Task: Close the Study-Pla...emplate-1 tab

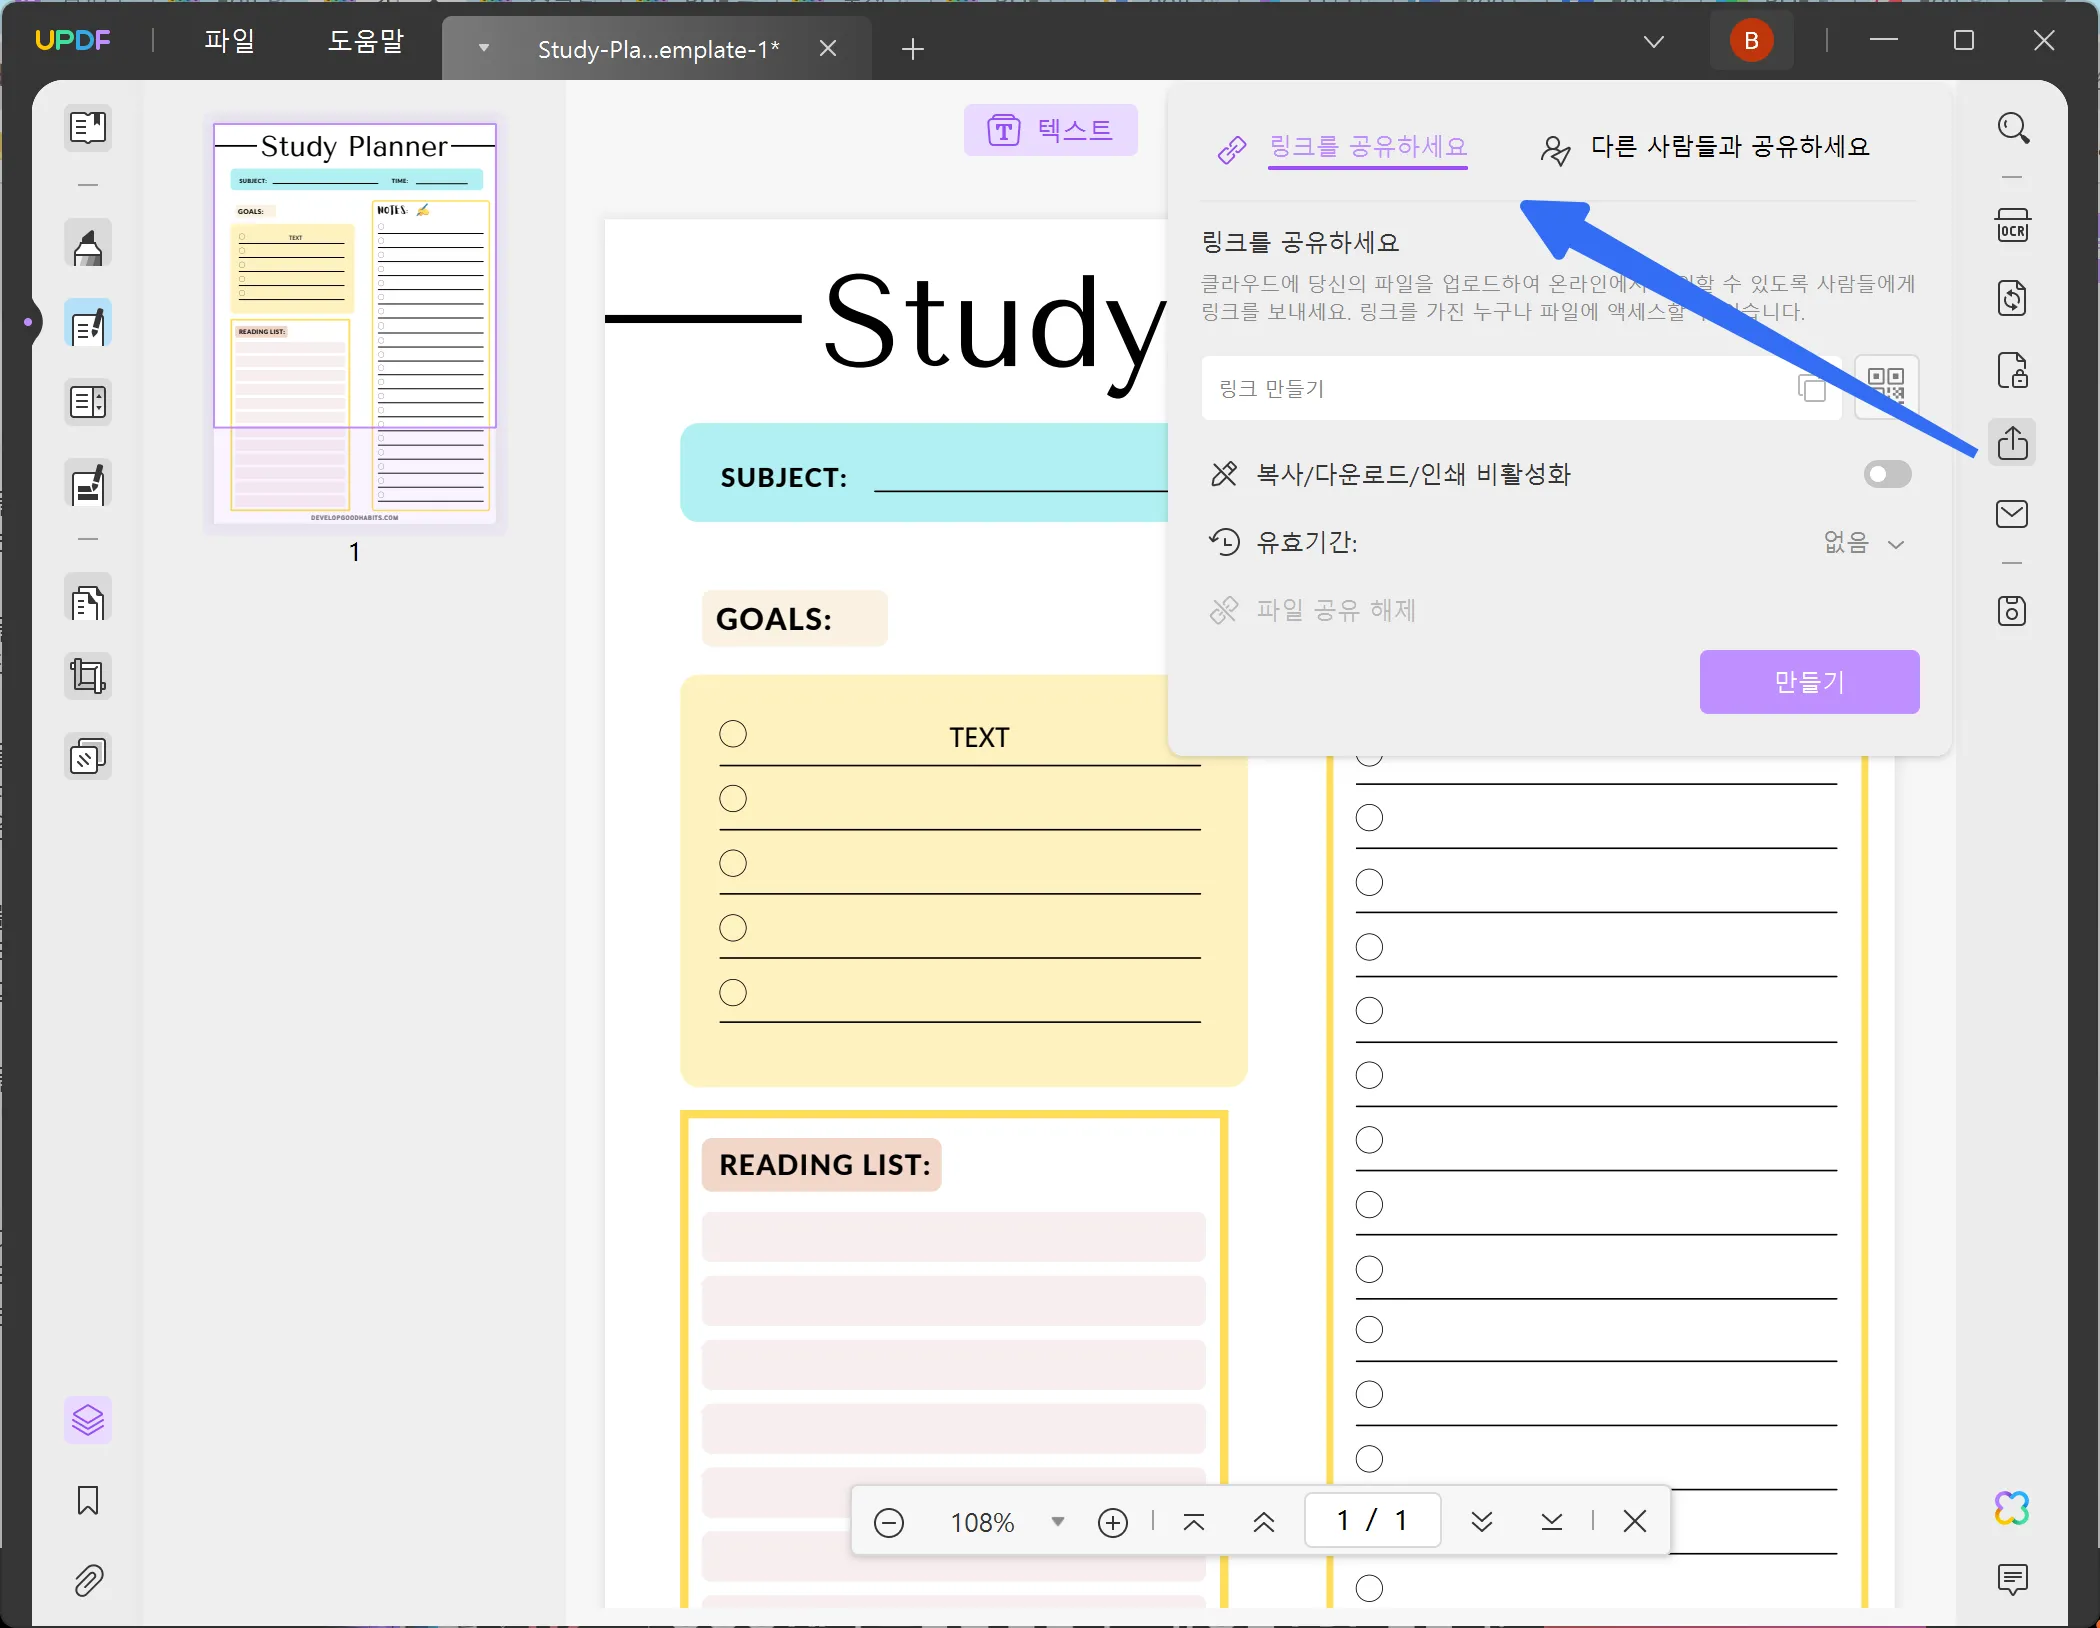Action: 828,48
